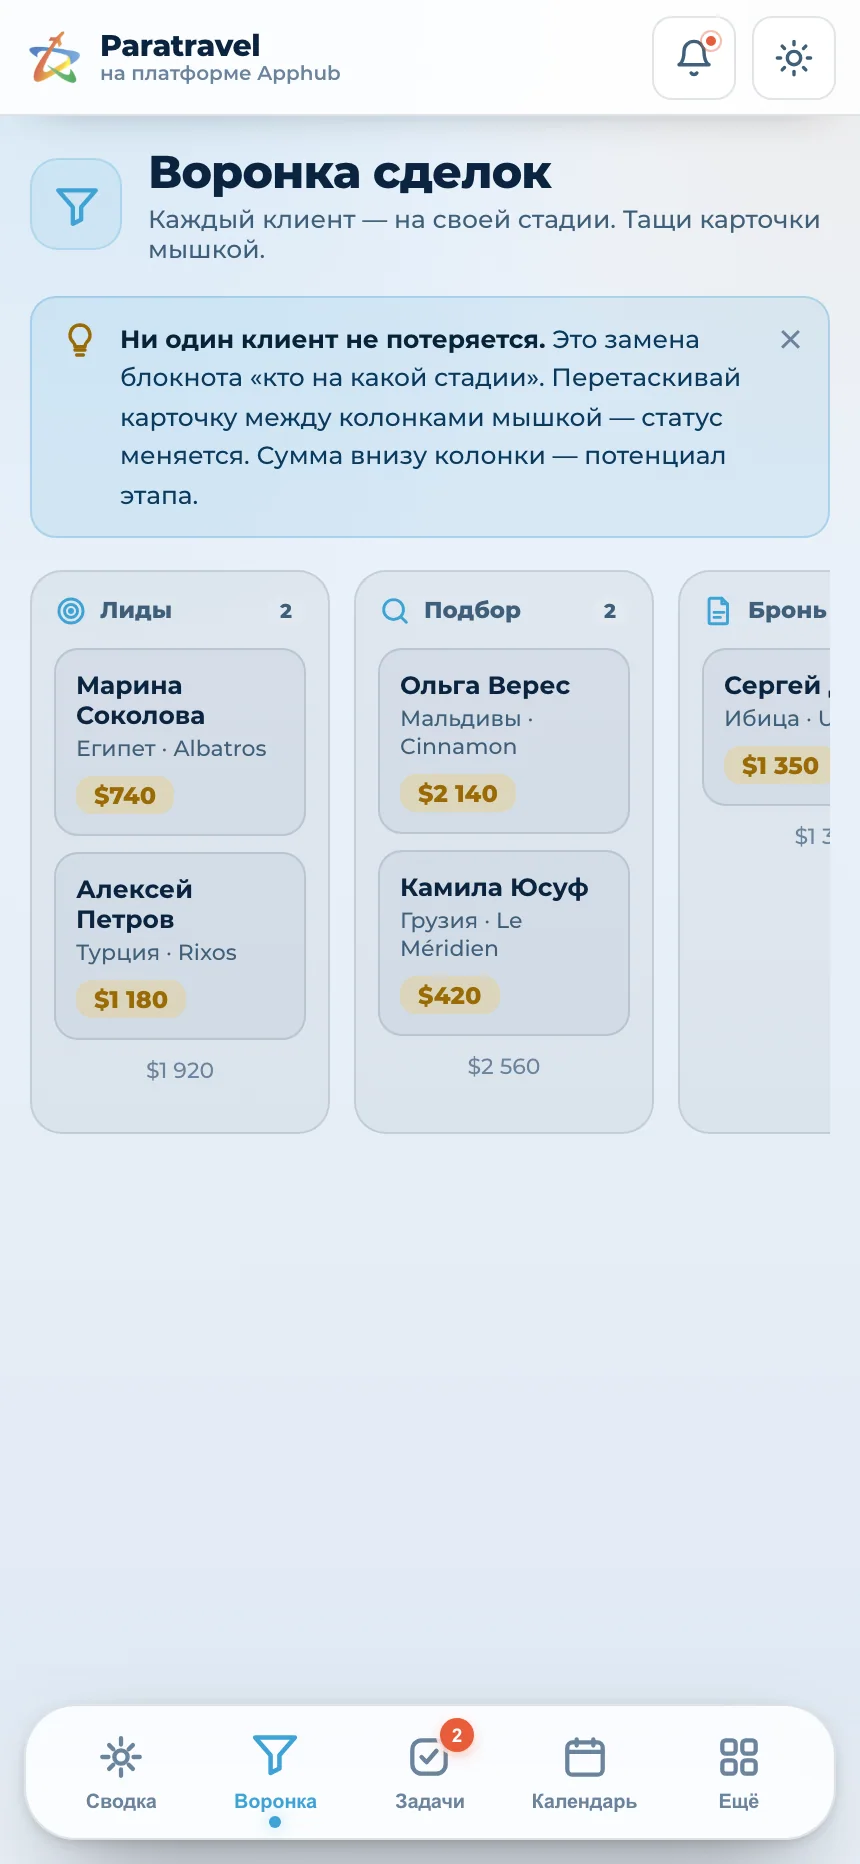Click the $2 140 price badge
This screenshot has height=1864, width=860.
click(x=457, y=793)
